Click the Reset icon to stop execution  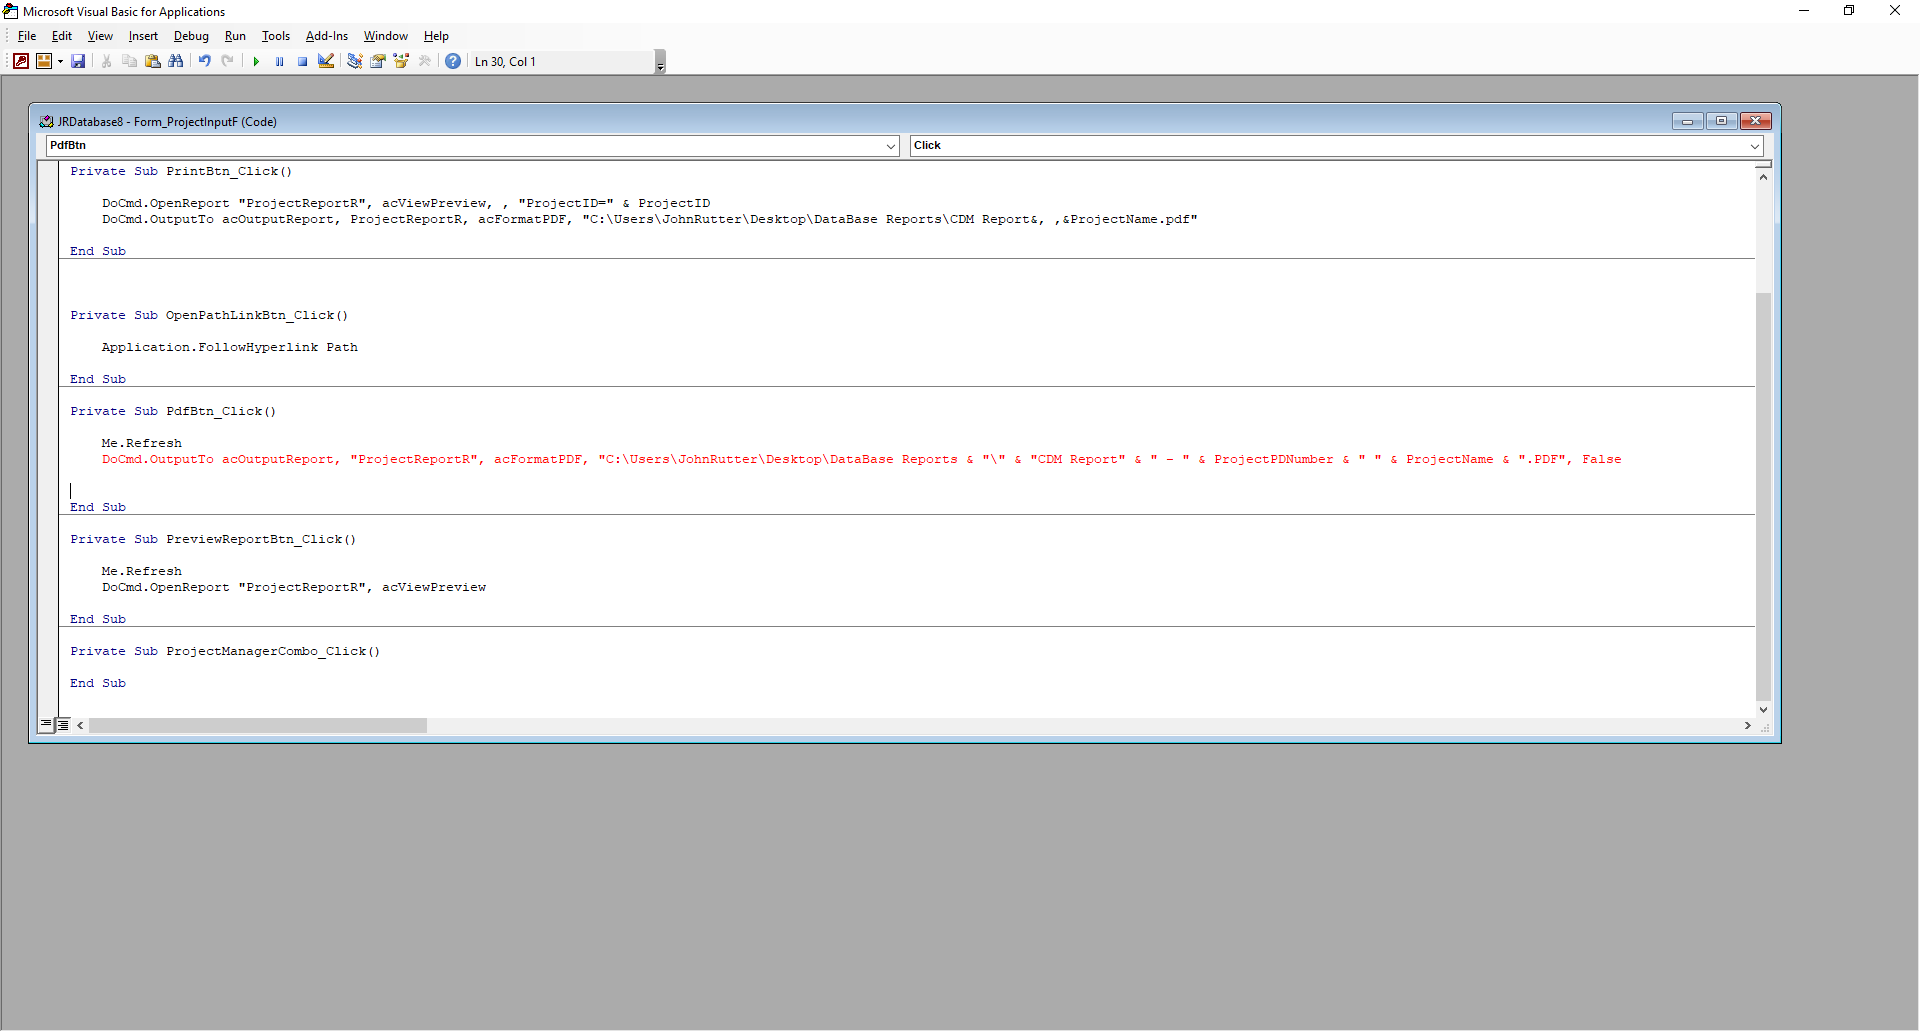coord(302,61)
